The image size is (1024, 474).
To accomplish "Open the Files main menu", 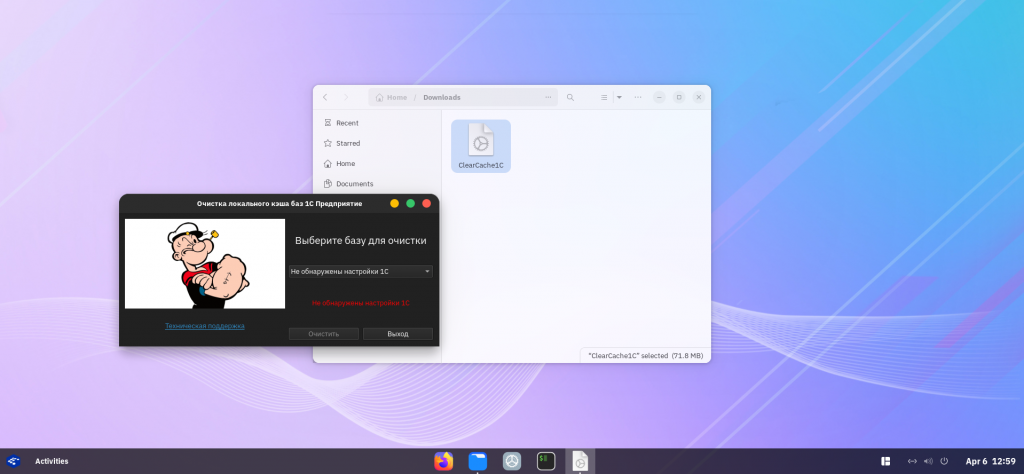I will [x=638, y=97].
